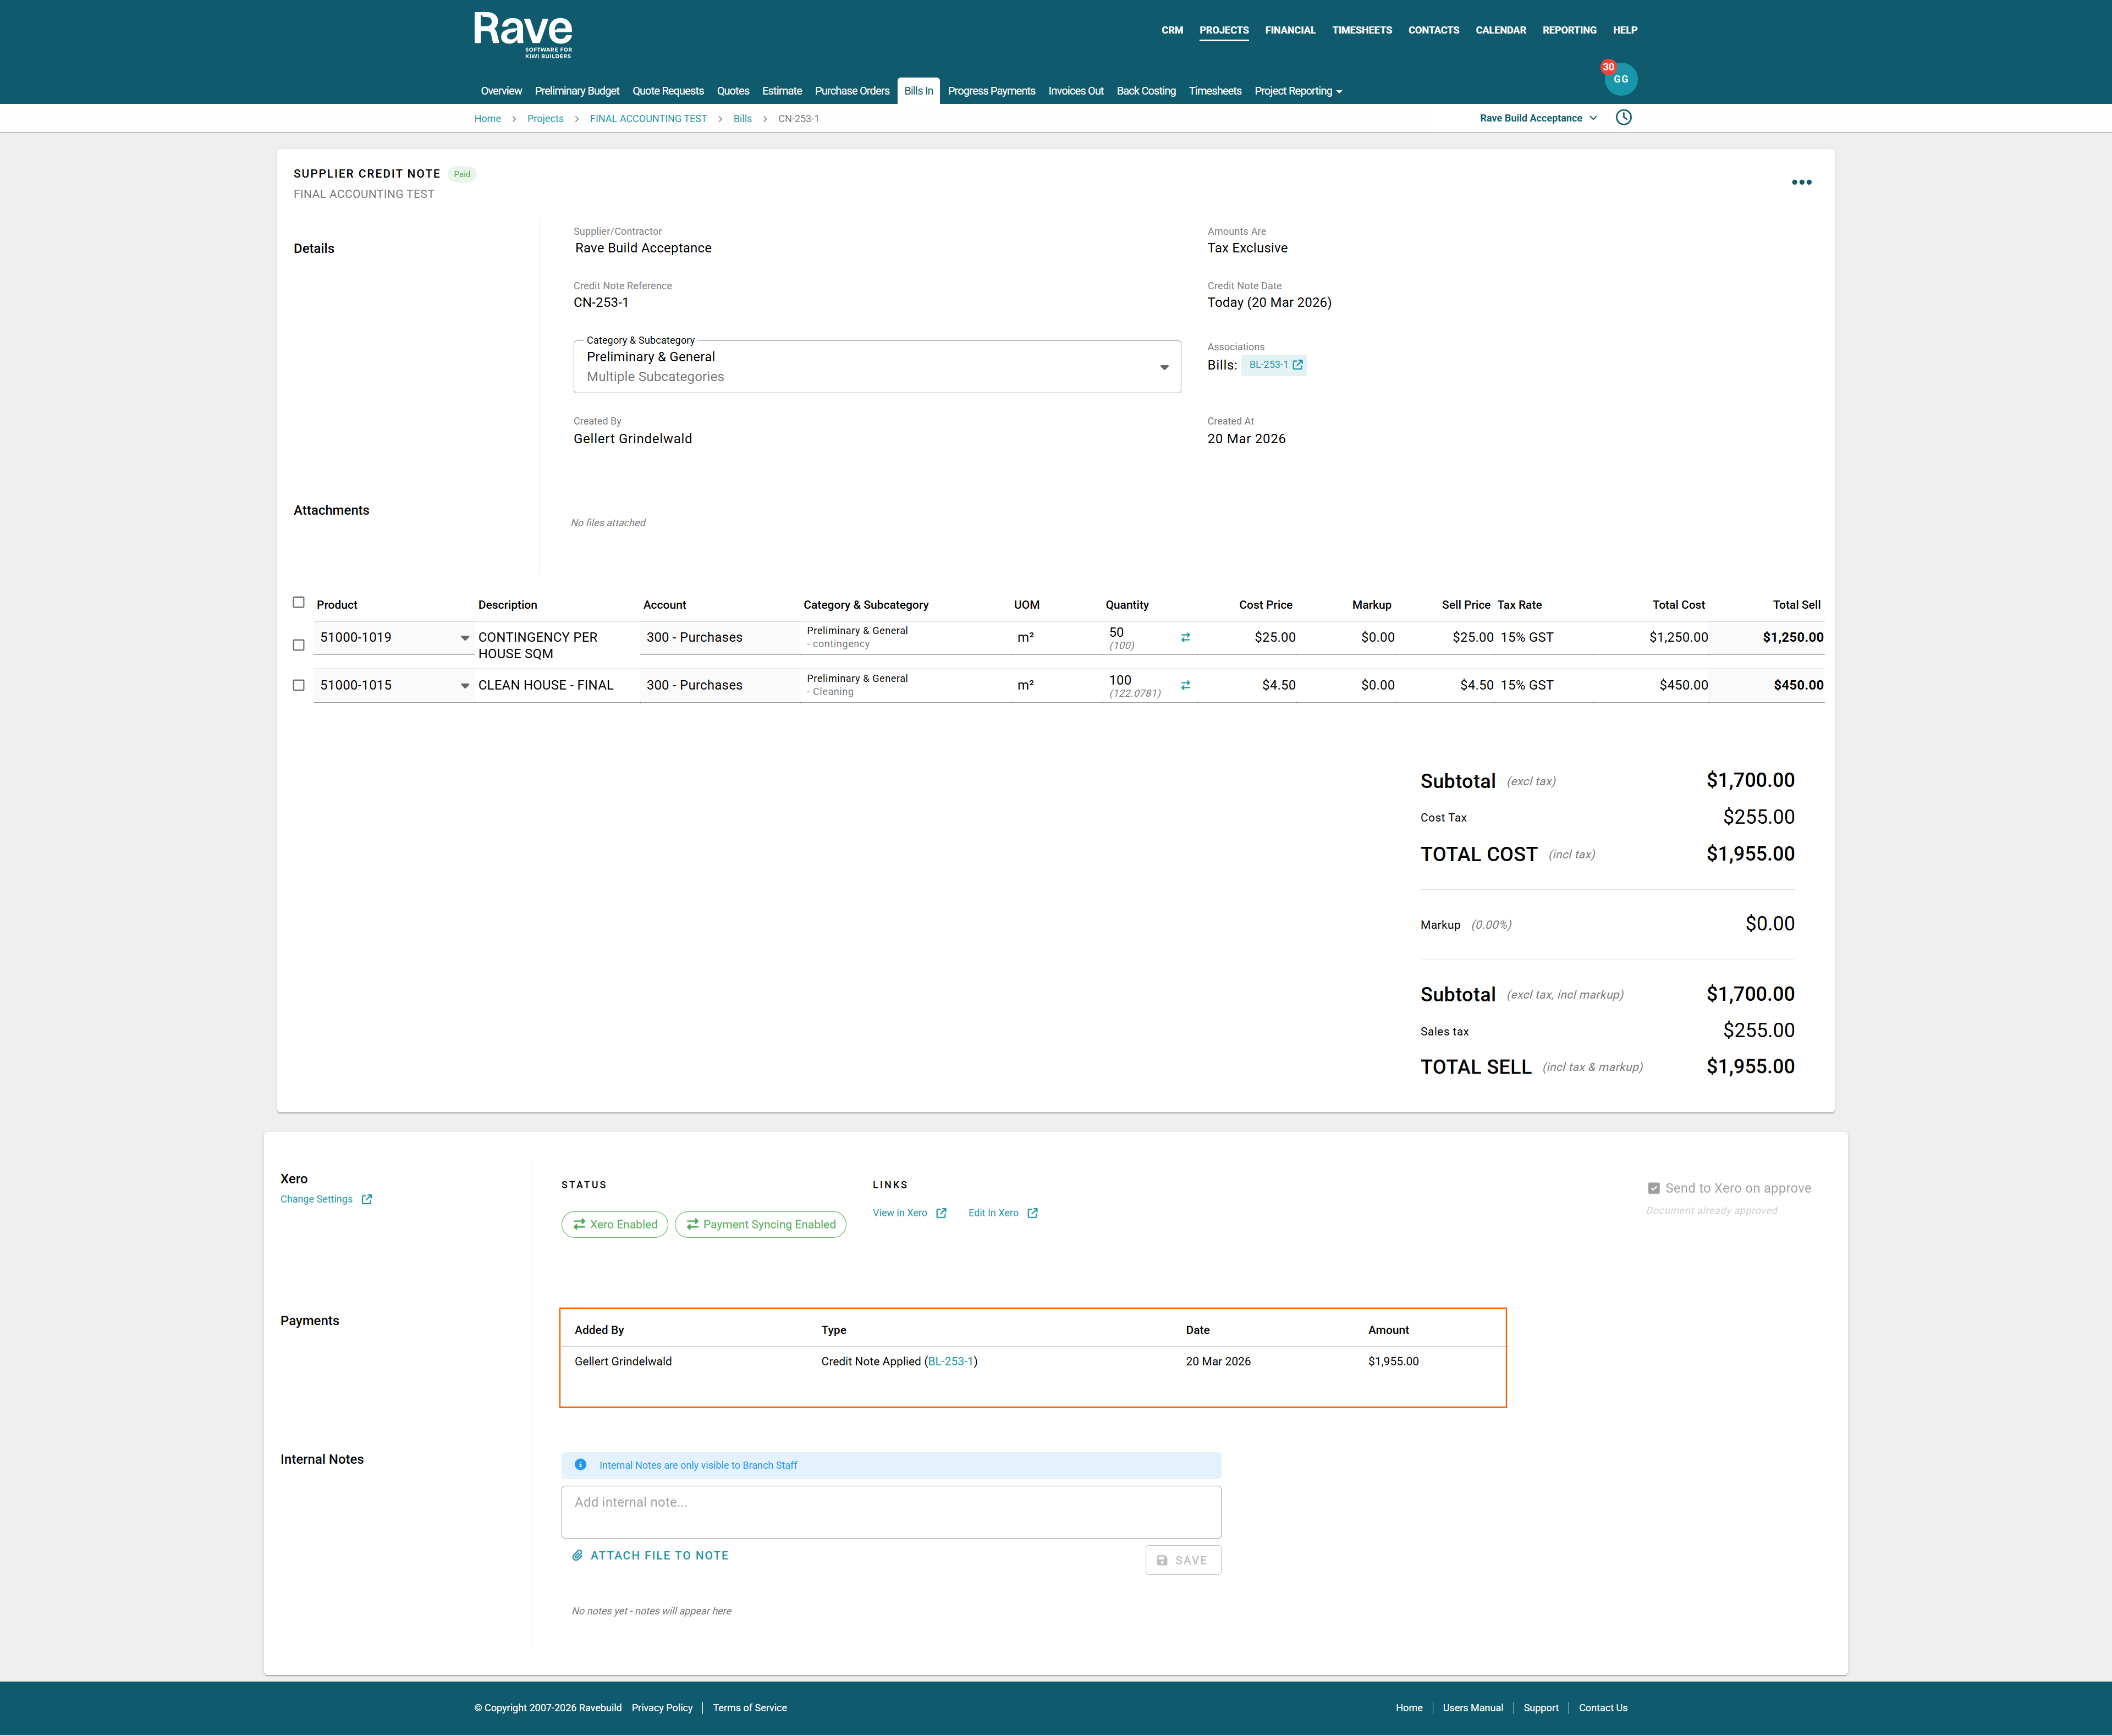This screenshot has height=1736, width=2112.
Task: Open the FINANCIAL top menu
Action: click(x=1289, y=30)
